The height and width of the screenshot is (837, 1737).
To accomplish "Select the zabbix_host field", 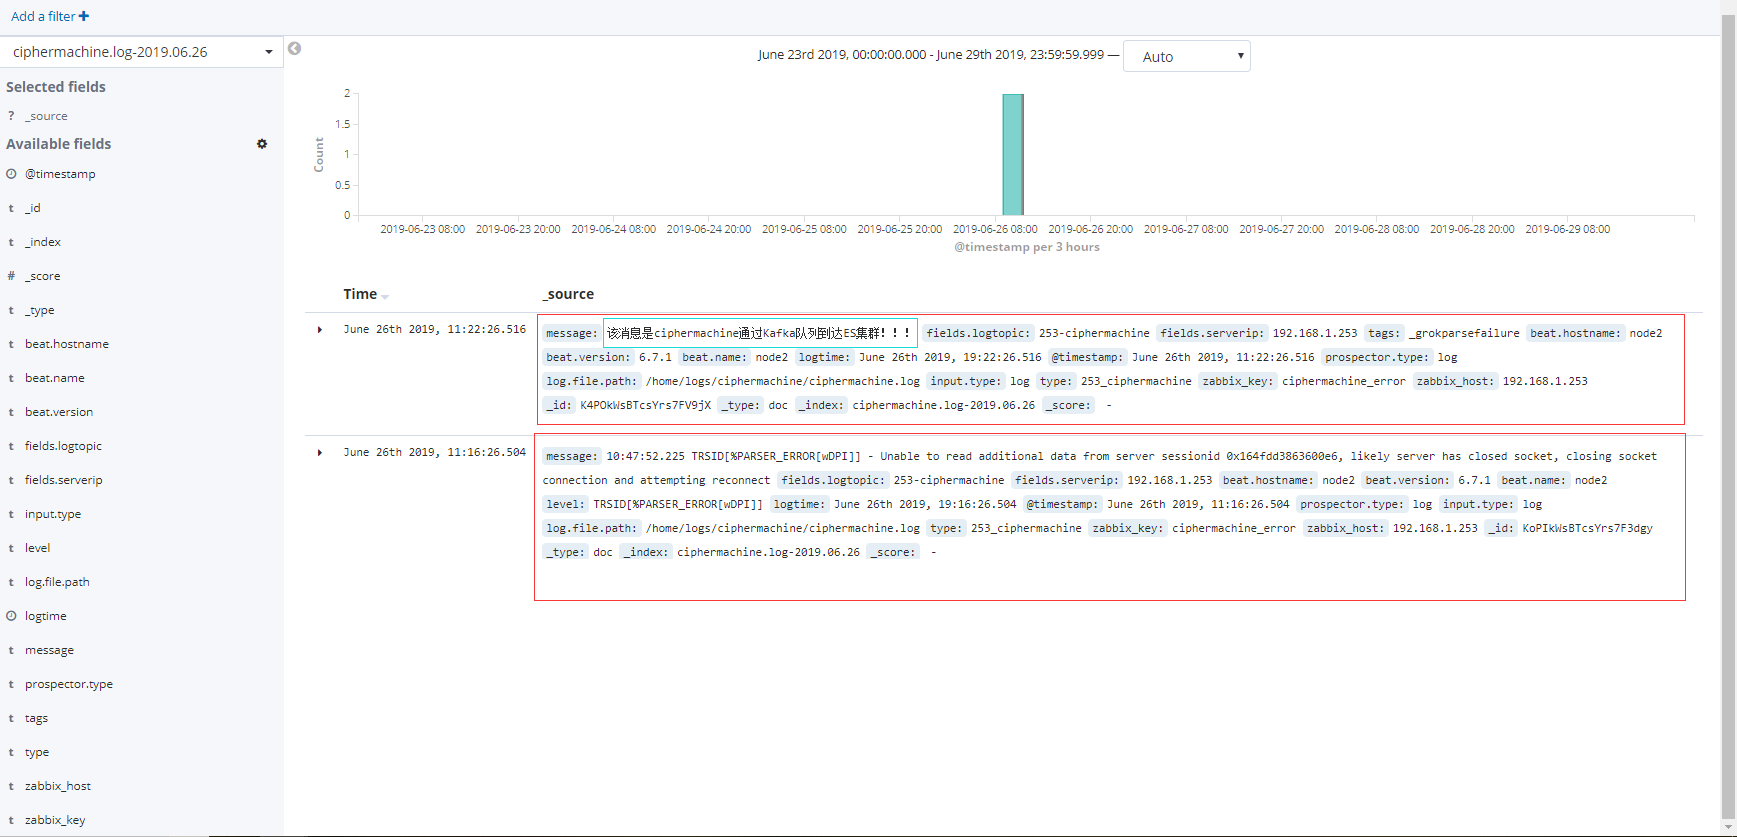I will [x=58, y=786].
